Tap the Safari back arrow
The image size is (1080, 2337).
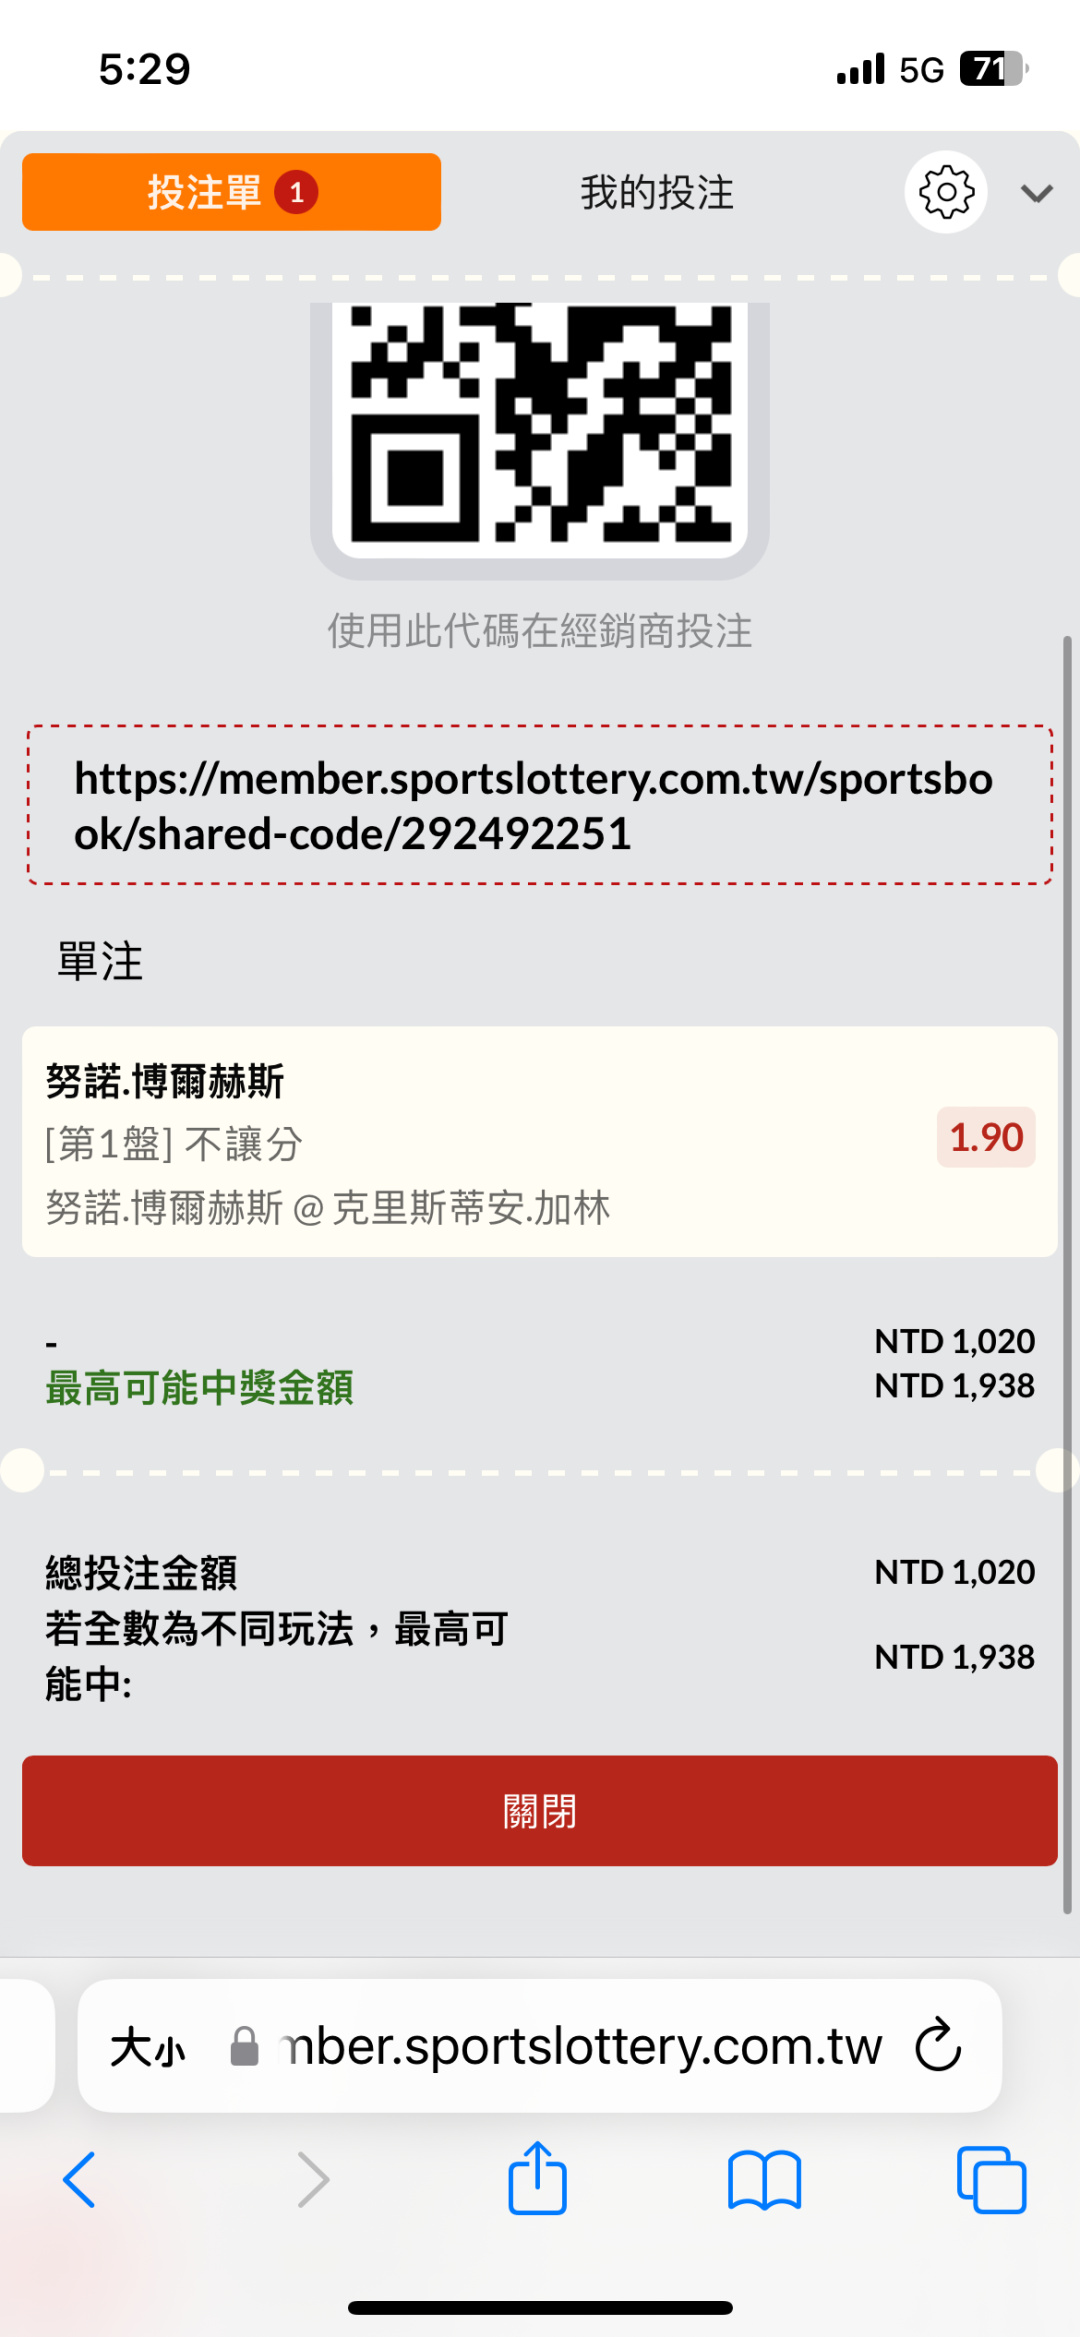80,2180
